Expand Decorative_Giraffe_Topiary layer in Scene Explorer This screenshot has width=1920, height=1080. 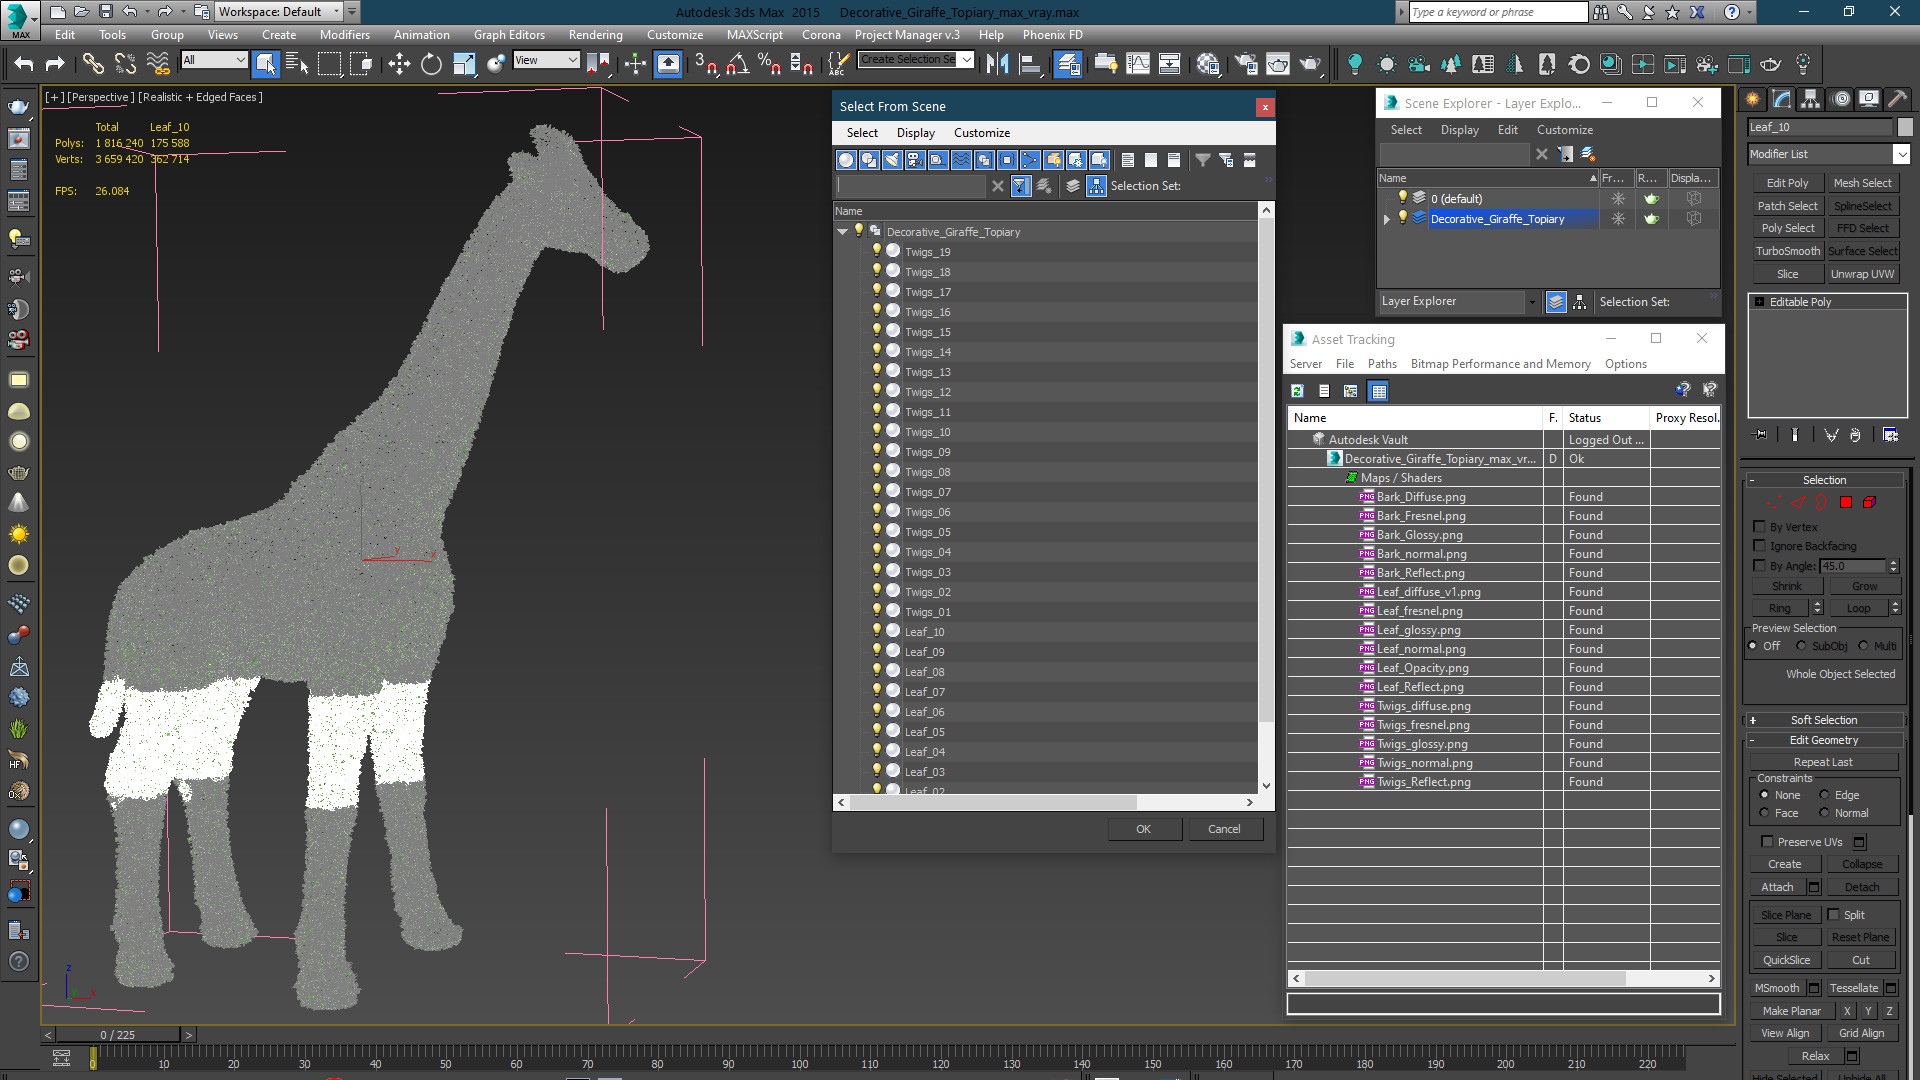1387,219
